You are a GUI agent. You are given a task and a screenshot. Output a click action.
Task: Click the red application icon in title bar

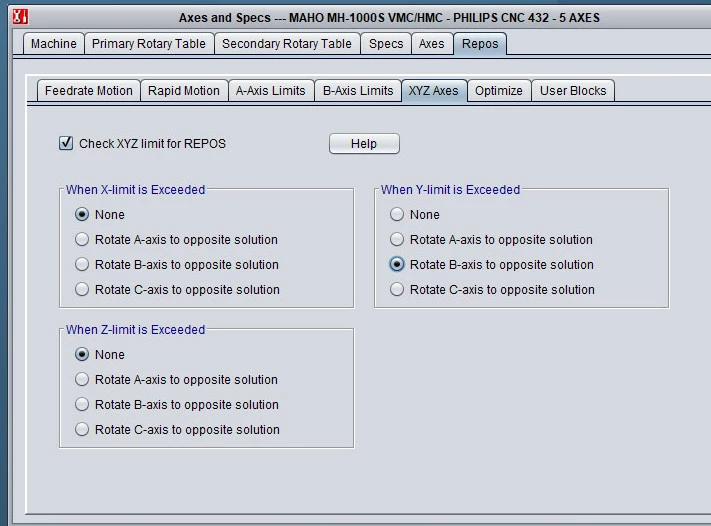point(20,17)
